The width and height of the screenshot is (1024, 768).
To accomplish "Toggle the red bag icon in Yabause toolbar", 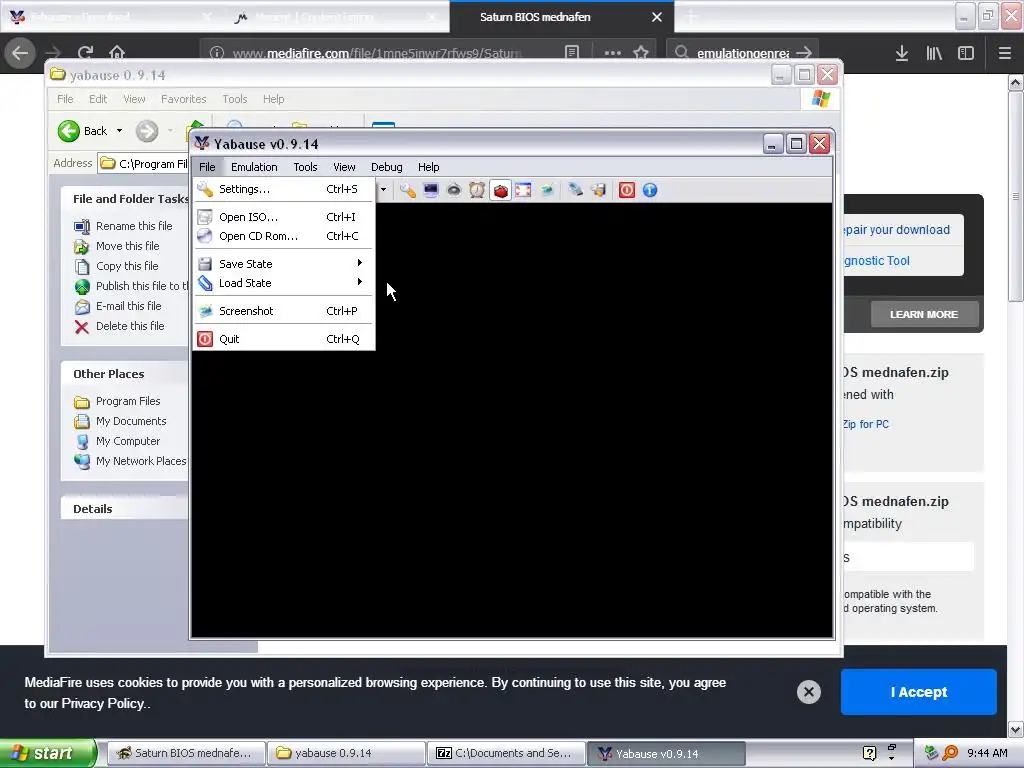I will pos(500,190).
